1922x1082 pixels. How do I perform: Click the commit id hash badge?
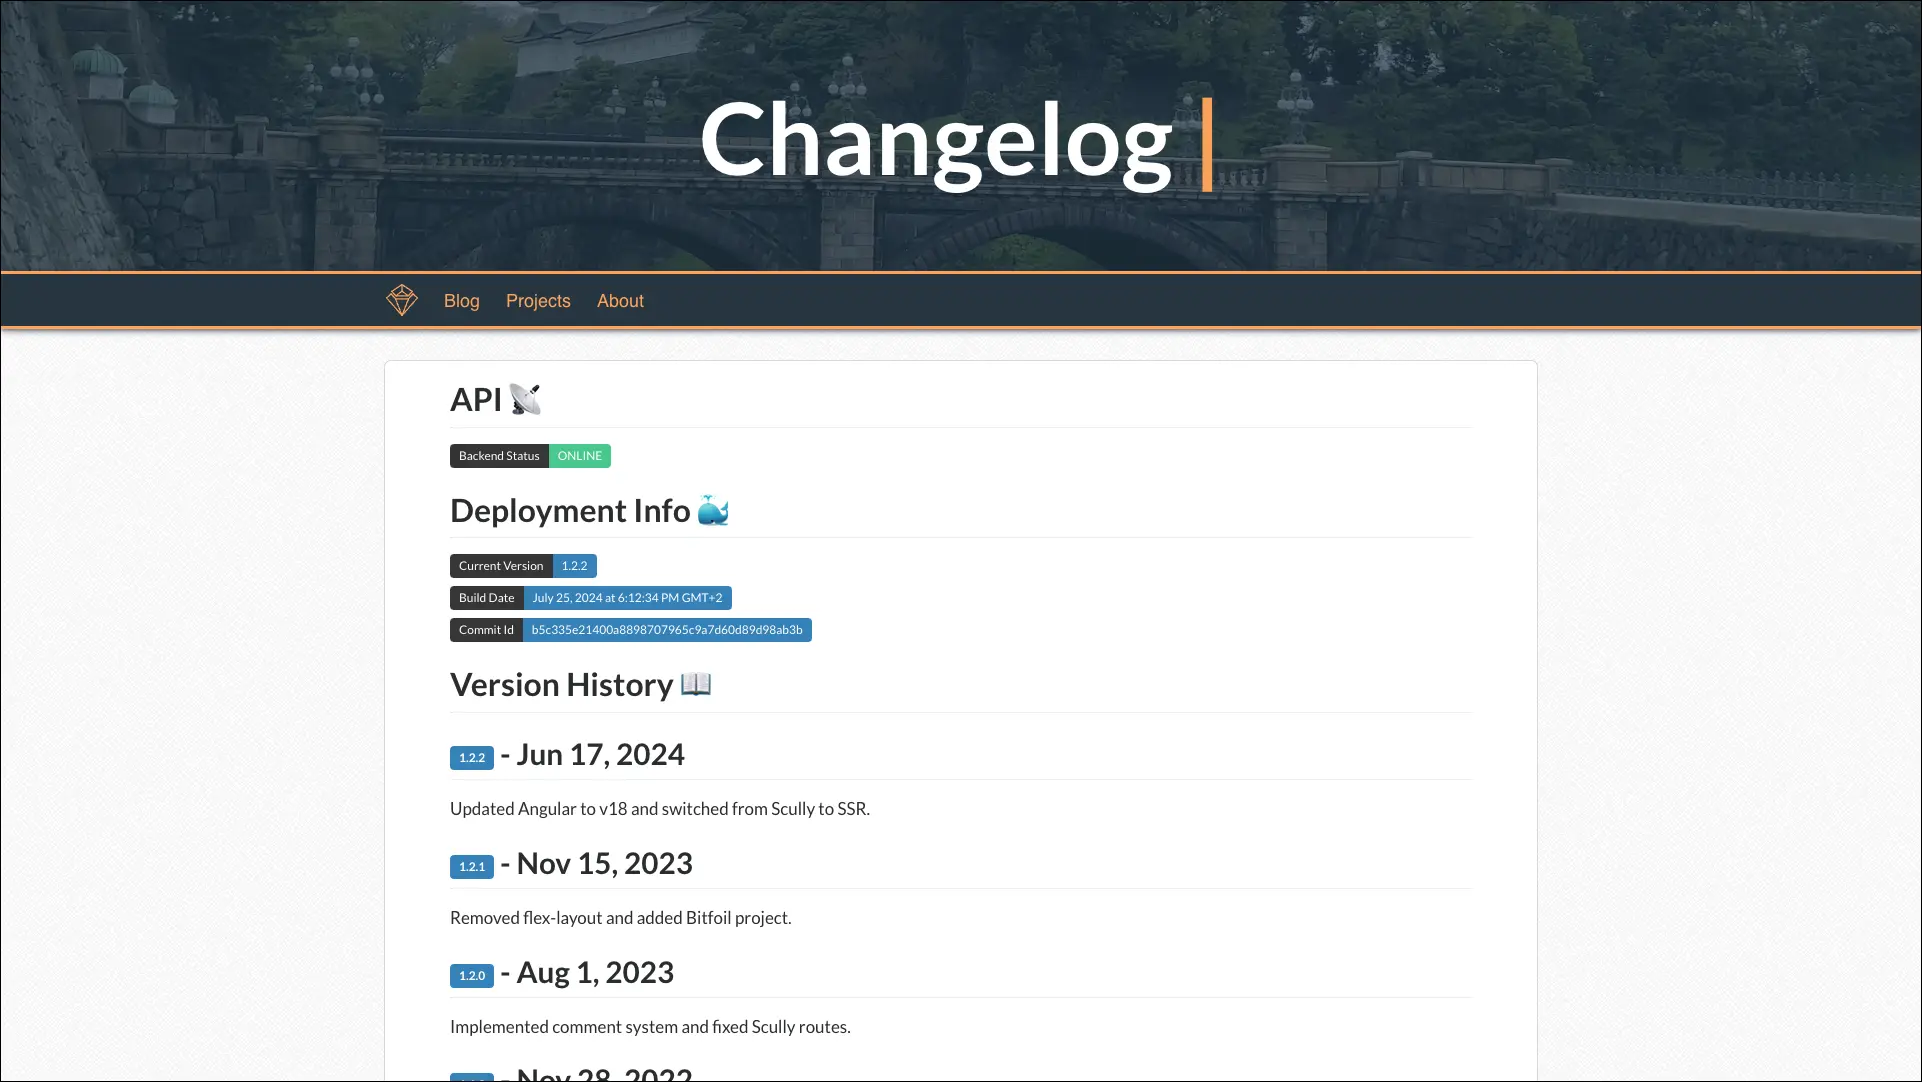pos(667,630)
